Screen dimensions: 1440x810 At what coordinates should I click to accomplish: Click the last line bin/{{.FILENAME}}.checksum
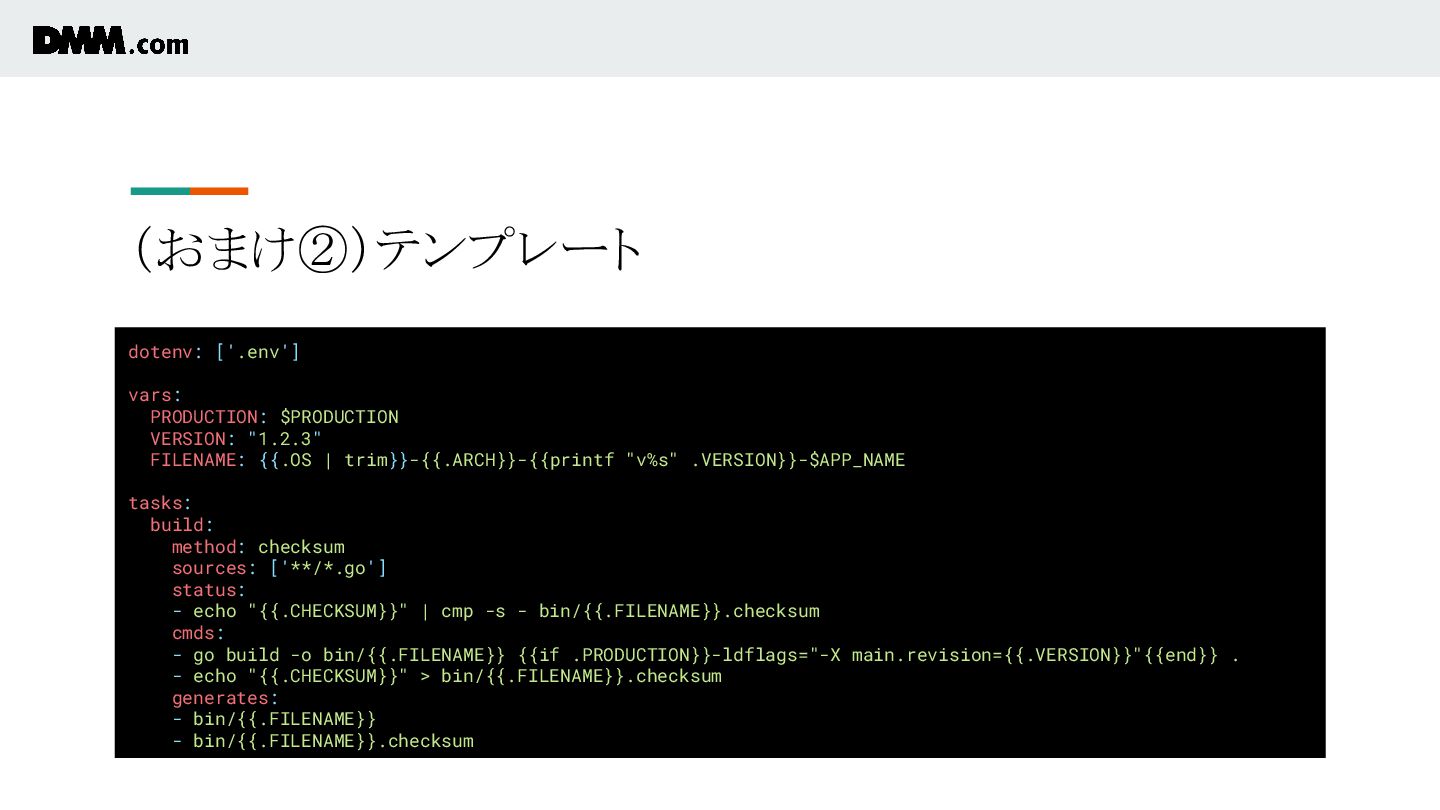tap(323, 741)
